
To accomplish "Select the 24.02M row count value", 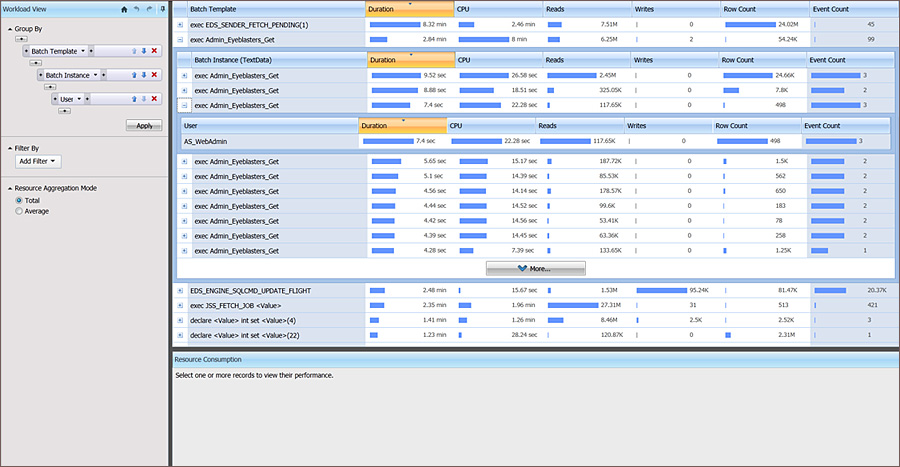I will 788,24.
